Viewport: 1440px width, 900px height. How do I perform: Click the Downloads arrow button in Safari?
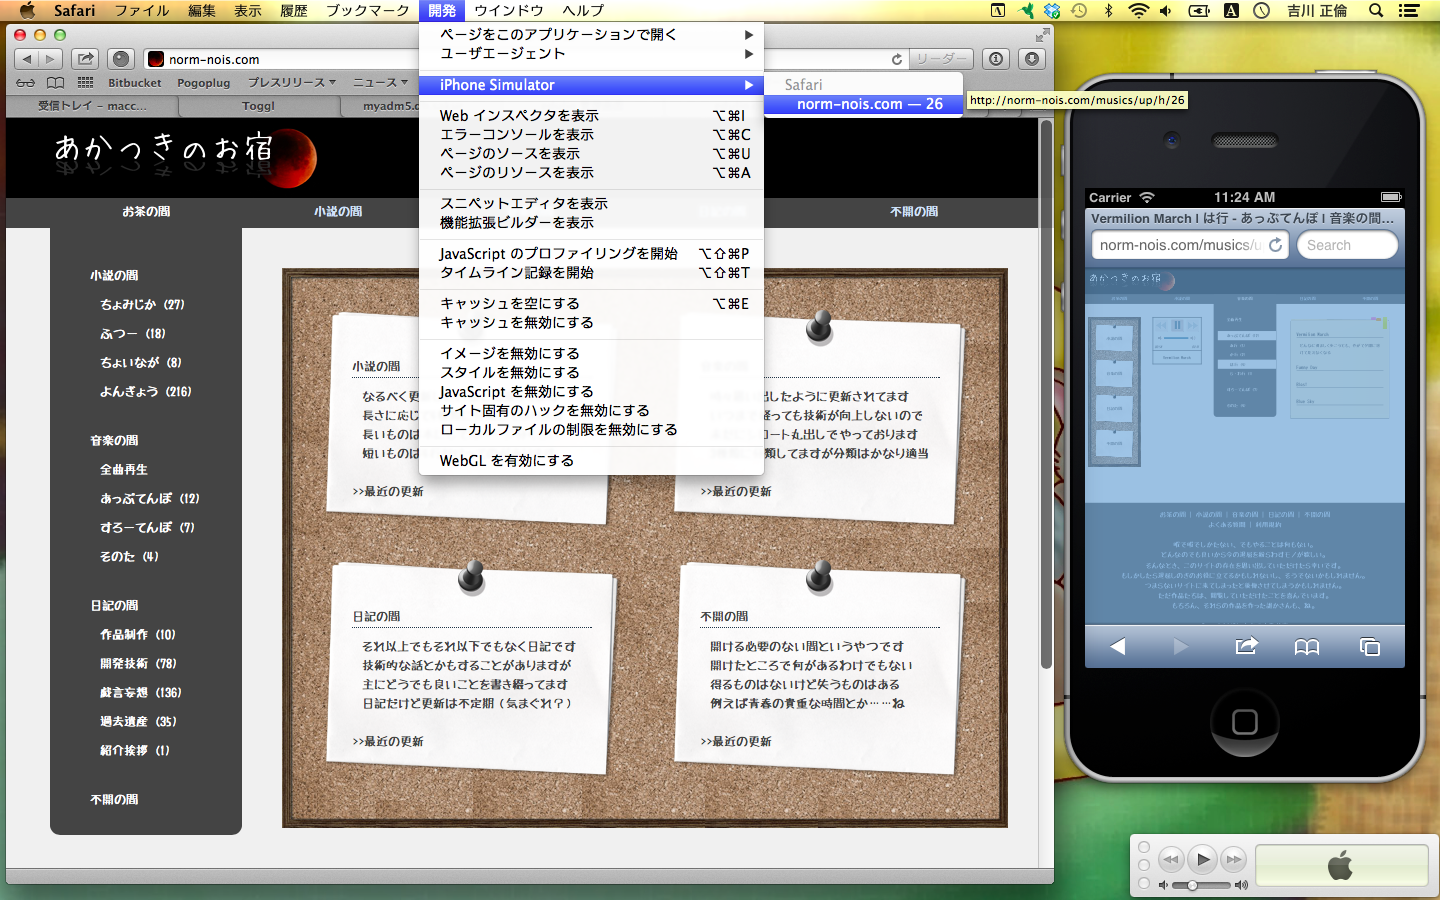(1032, 59)
